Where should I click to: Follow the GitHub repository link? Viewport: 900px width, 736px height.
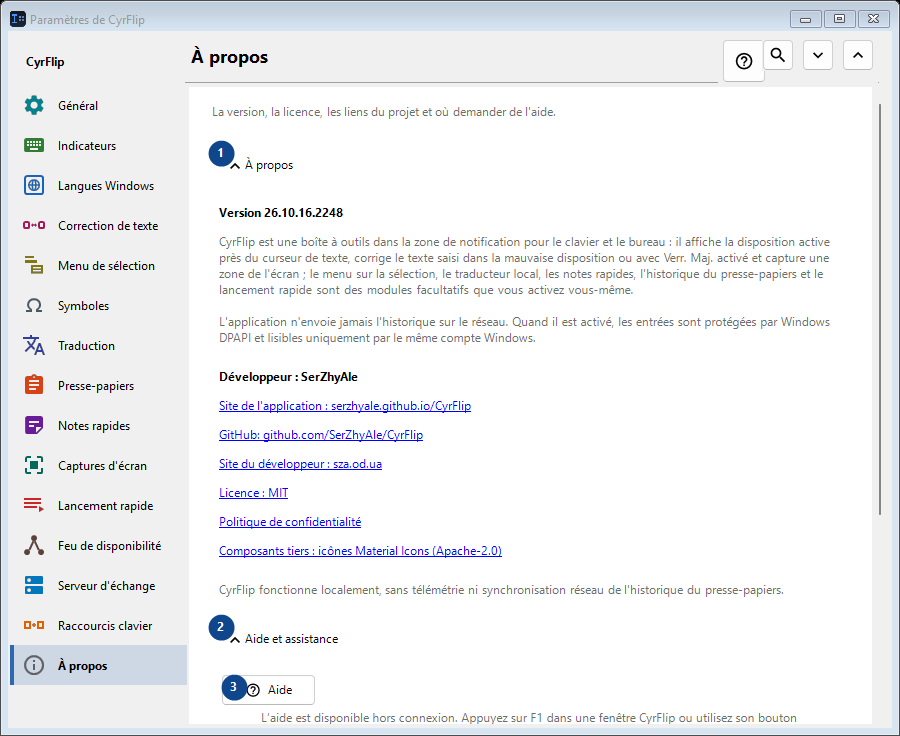click(321, 435)
